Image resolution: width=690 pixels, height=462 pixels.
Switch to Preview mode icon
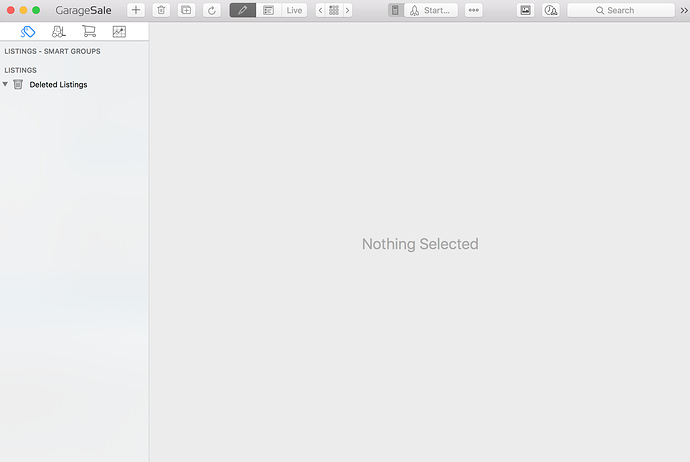click(x=268, y=10)
